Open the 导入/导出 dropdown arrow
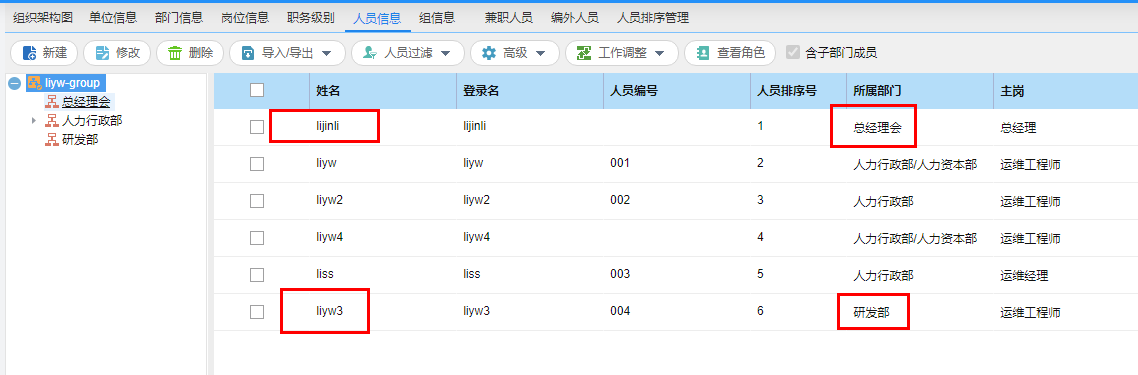 pyautogui.click(x=327, y=54)
